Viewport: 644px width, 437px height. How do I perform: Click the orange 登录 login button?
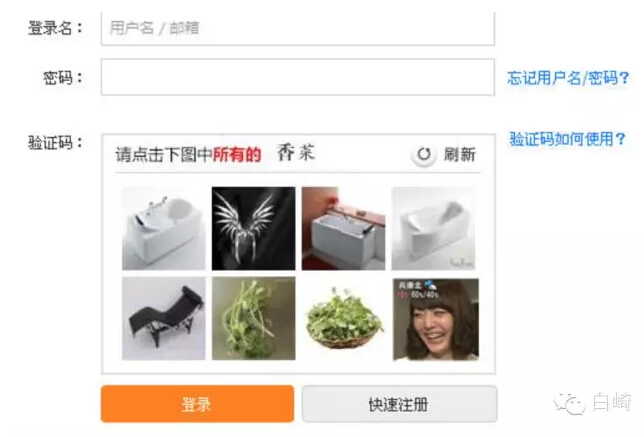click(198, 404)
